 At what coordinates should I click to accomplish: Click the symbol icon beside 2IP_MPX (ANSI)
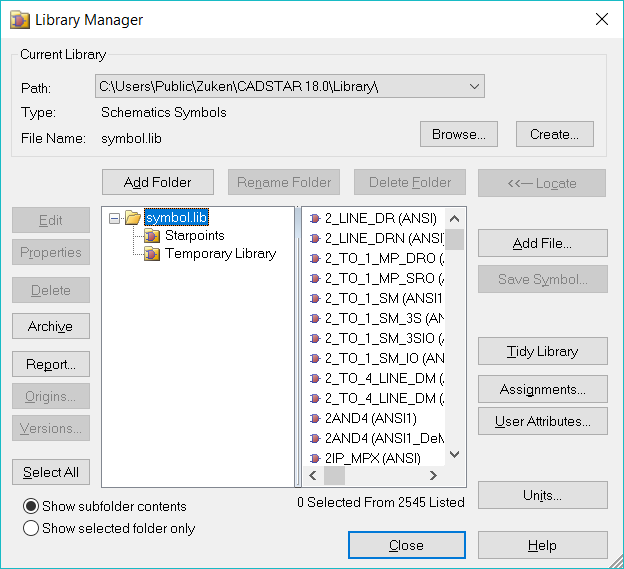pos(315,458)
